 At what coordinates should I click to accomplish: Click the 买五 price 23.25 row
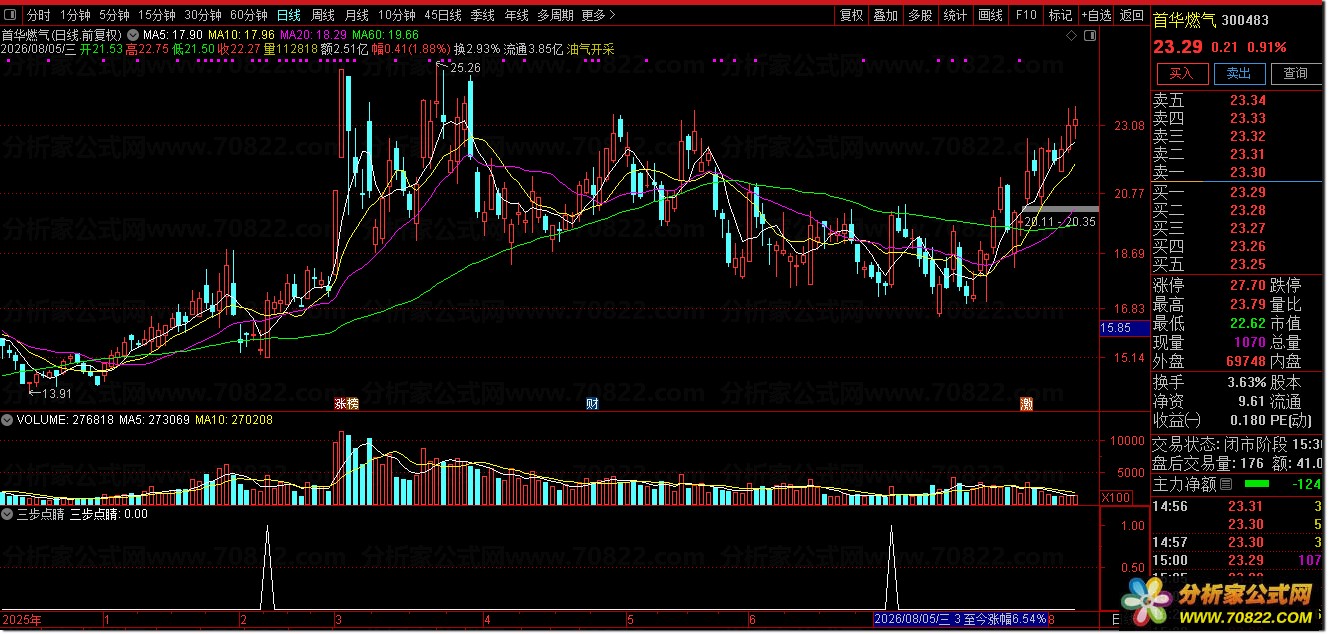click(1239, 264)
